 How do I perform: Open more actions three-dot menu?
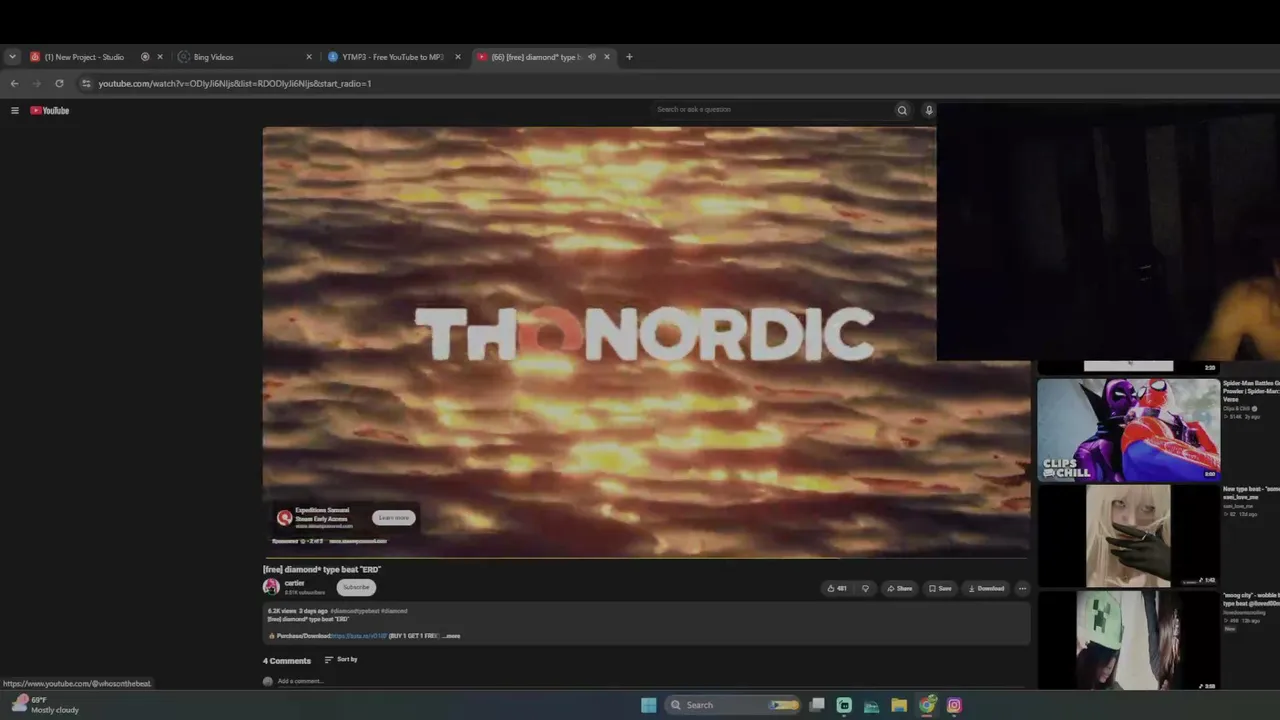pyautogui.click(x=1022, y=588)
